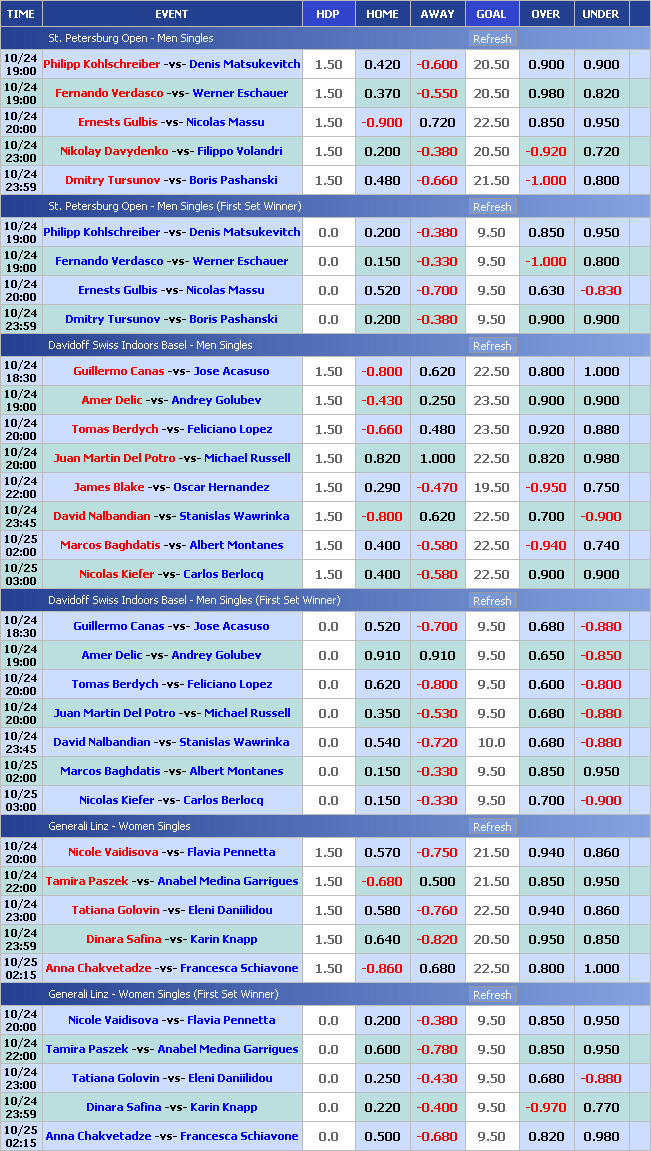Pick home odds 0.290 for Blake vs Hernandez
651x1151 pixels.
(x=382, y=487)
